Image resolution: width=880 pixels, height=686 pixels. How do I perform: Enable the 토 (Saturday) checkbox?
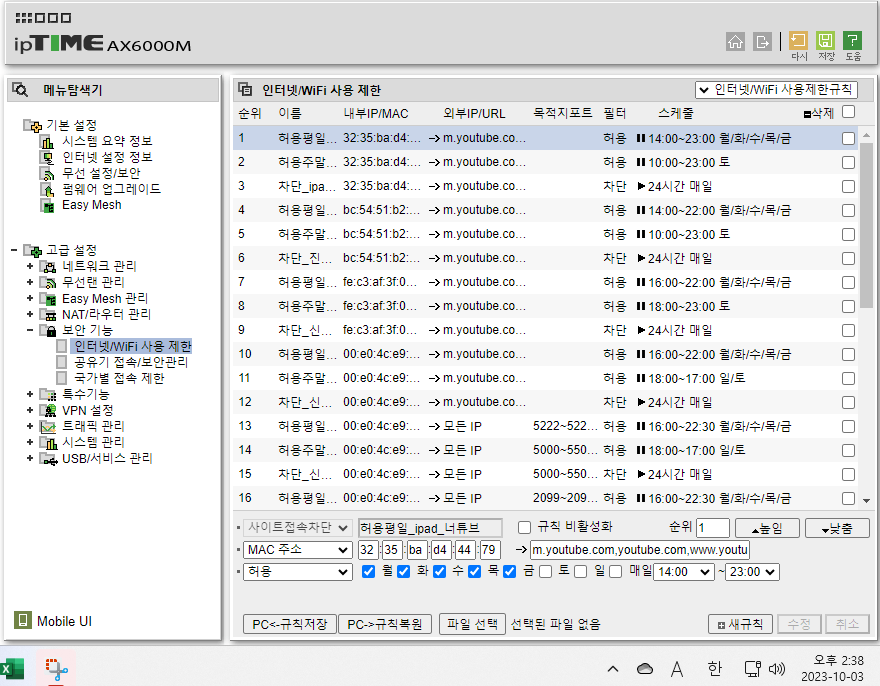click(x=545, y=571)
